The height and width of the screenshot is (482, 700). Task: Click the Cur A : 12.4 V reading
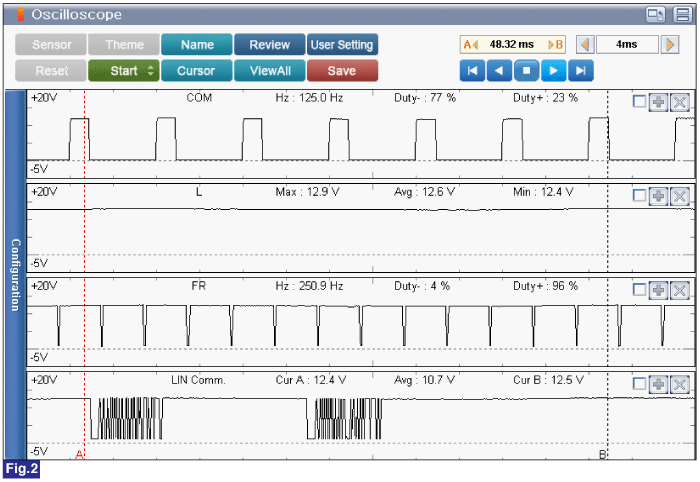tap(311, 380)
